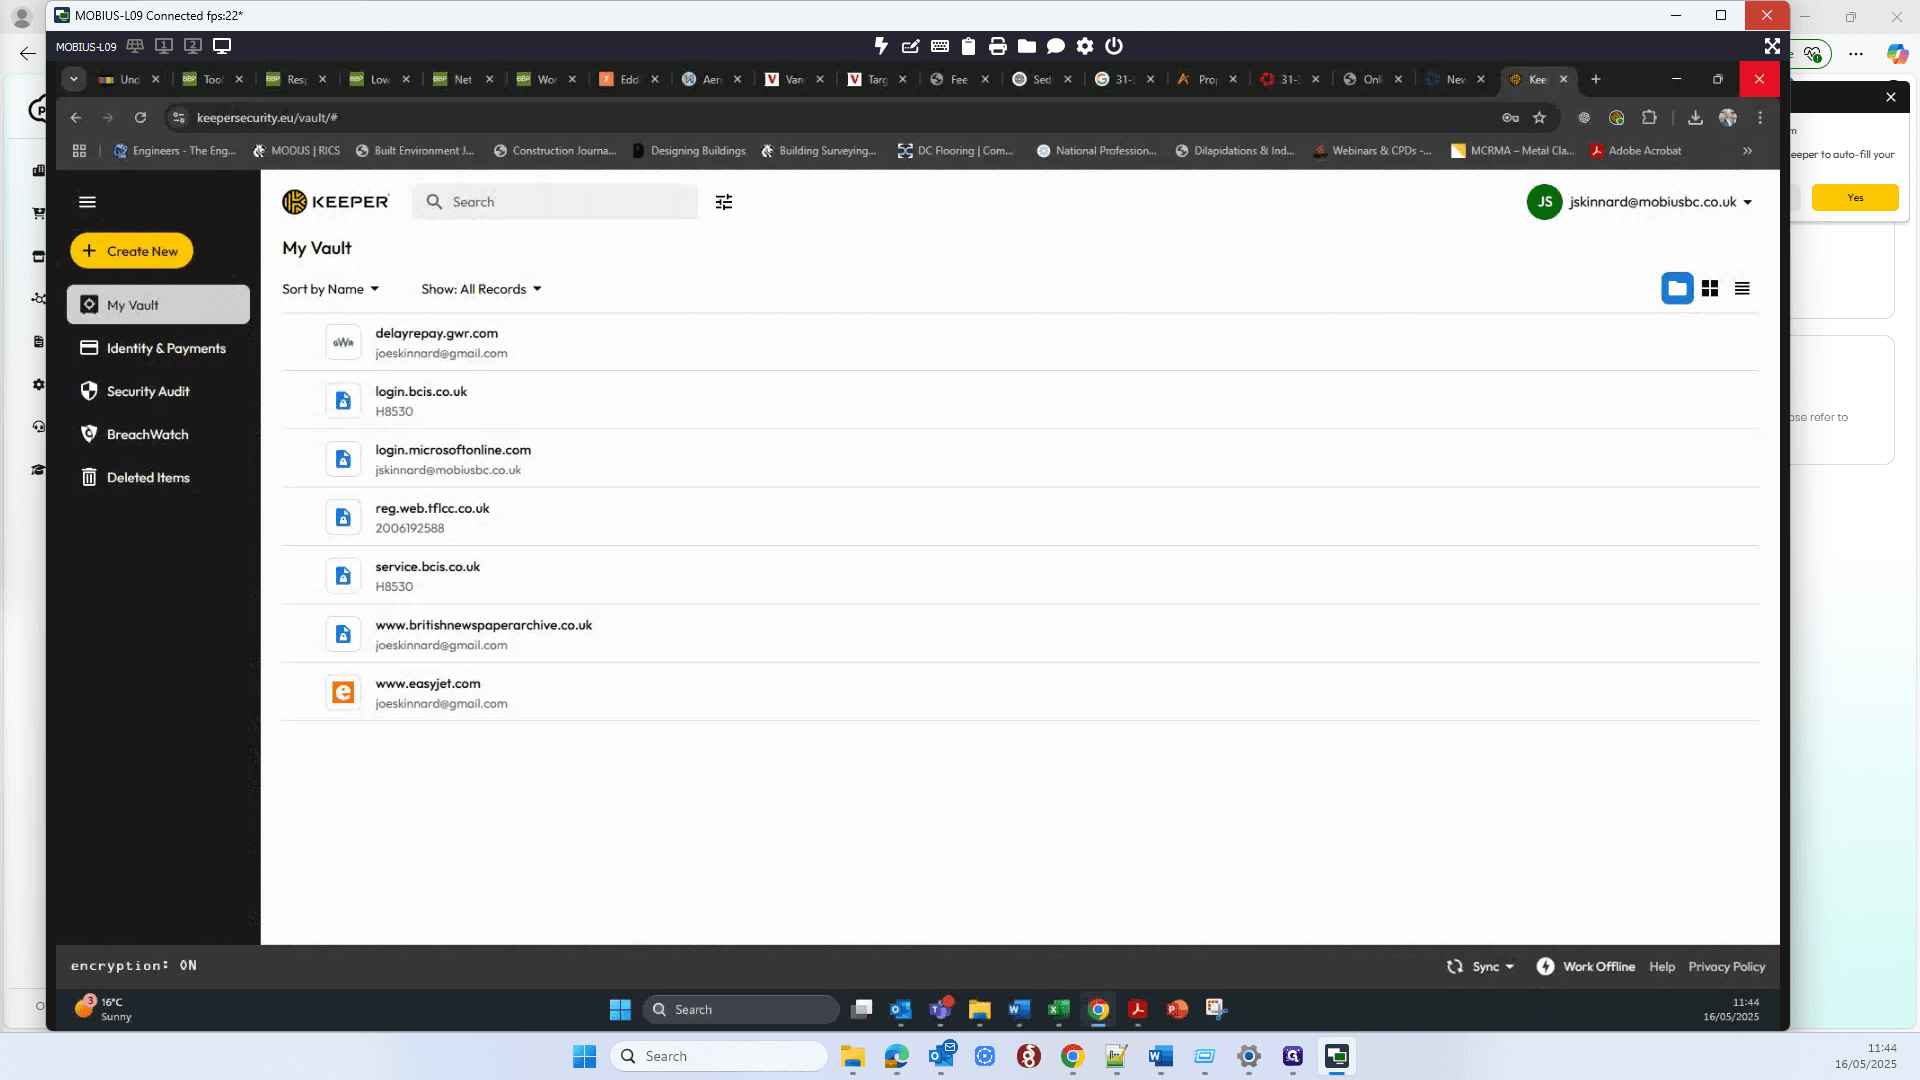Screen dimensions: 1920x1080
Task: Open Excel in the remote taskbar
Action: pos(1058,1009)
